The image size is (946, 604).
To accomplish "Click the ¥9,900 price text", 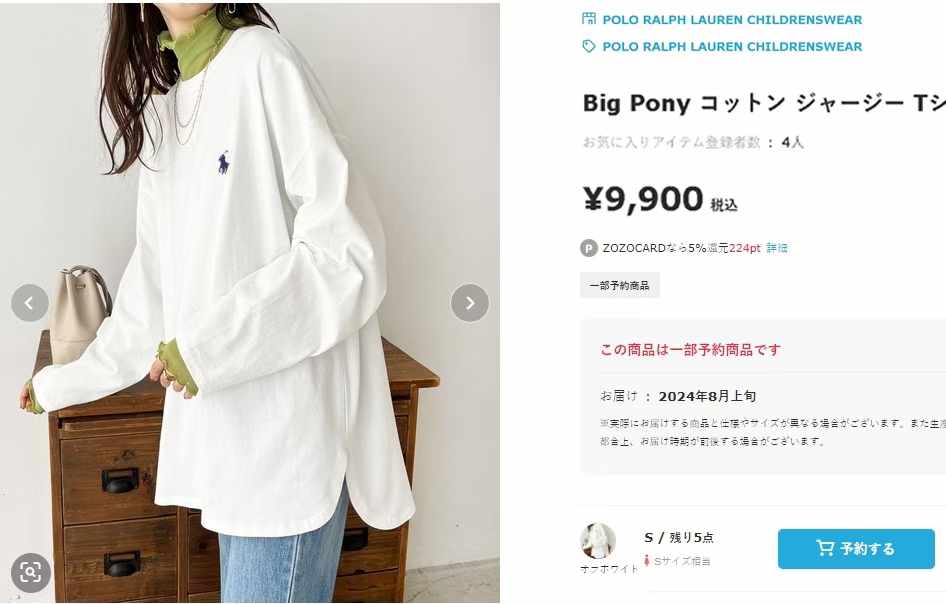I will (x=643, y=199).
